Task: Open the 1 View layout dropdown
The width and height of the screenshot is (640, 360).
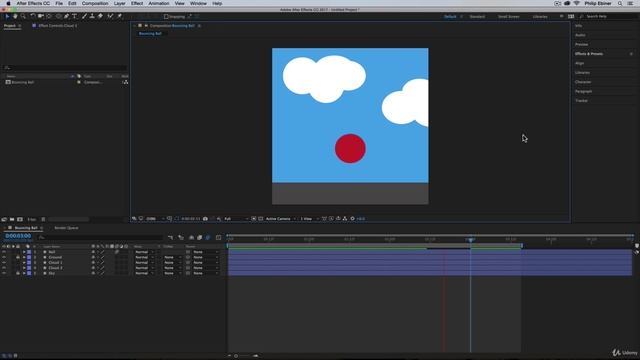Action: 309,219
